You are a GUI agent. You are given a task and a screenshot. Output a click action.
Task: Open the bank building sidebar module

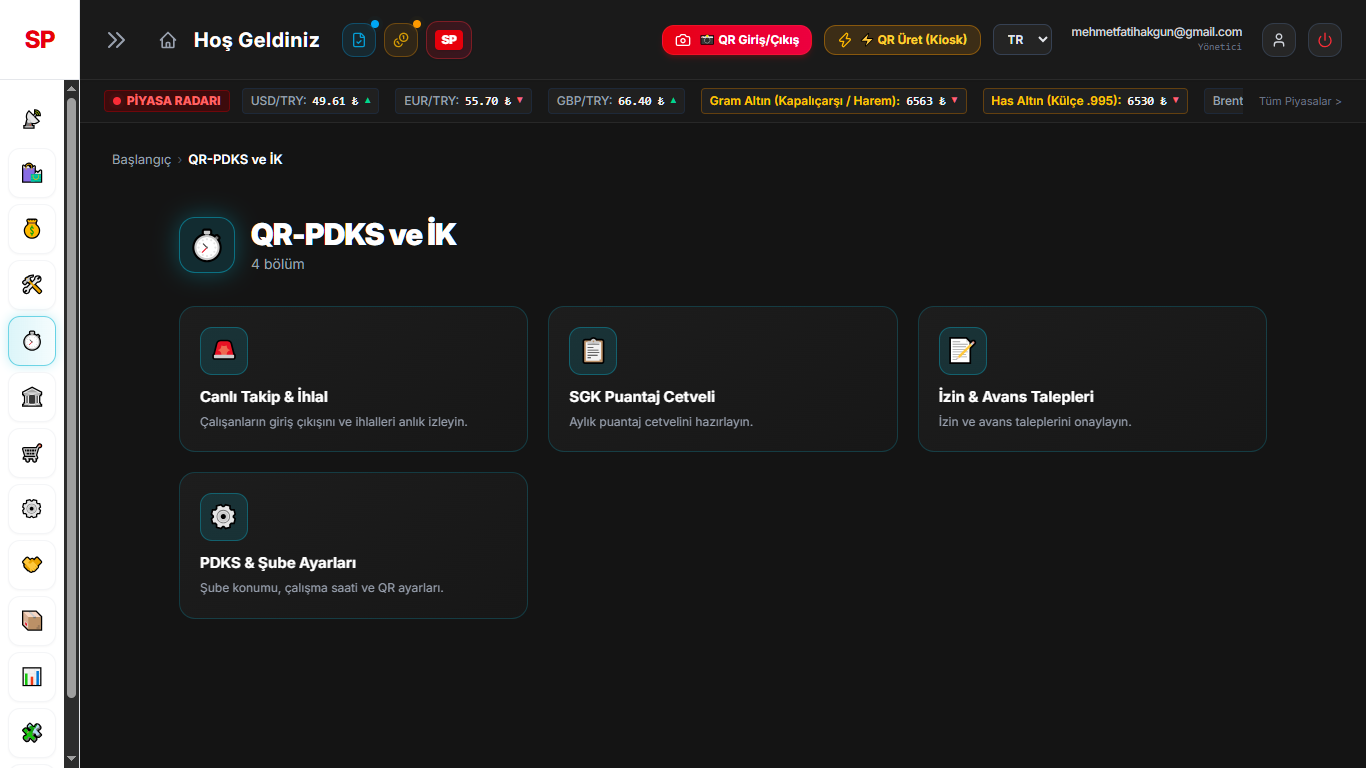(x=32, y=397)
